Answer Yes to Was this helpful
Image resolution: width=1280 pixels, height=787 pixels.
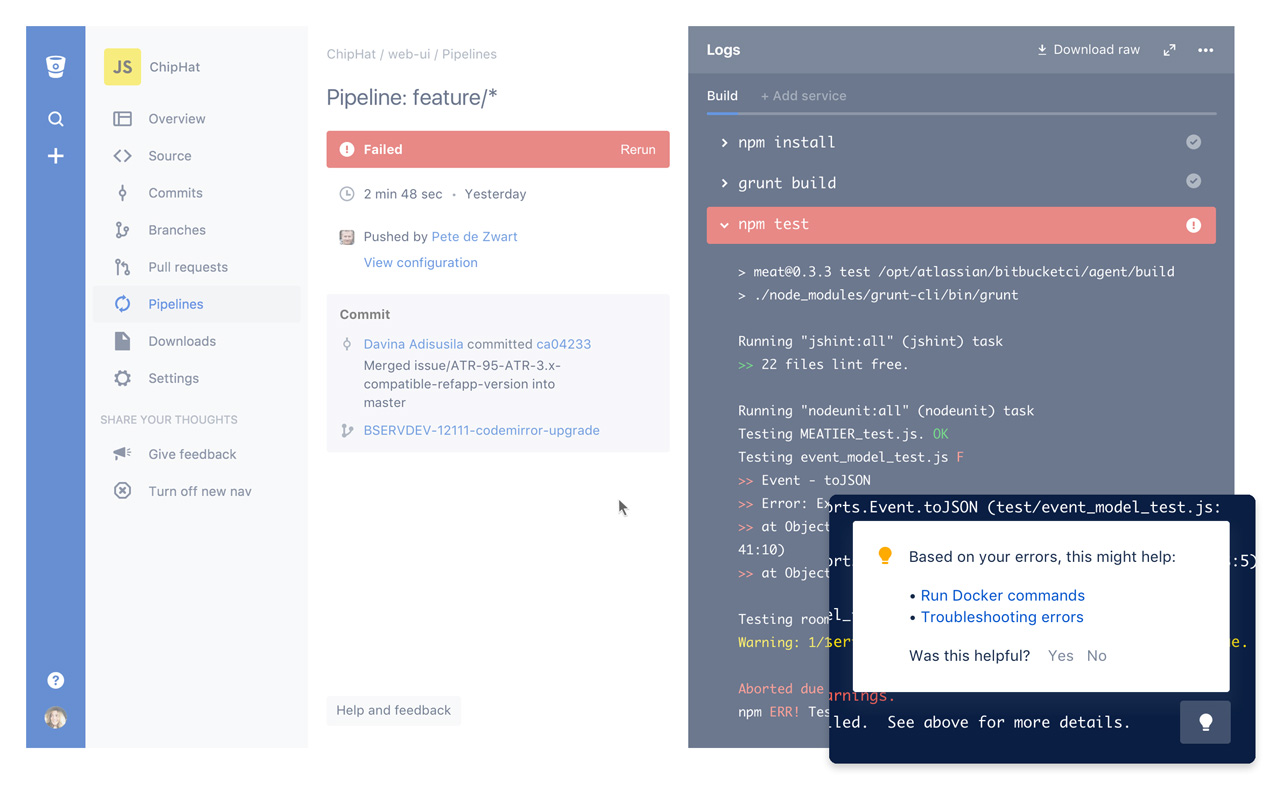(x=1061, y=656)
